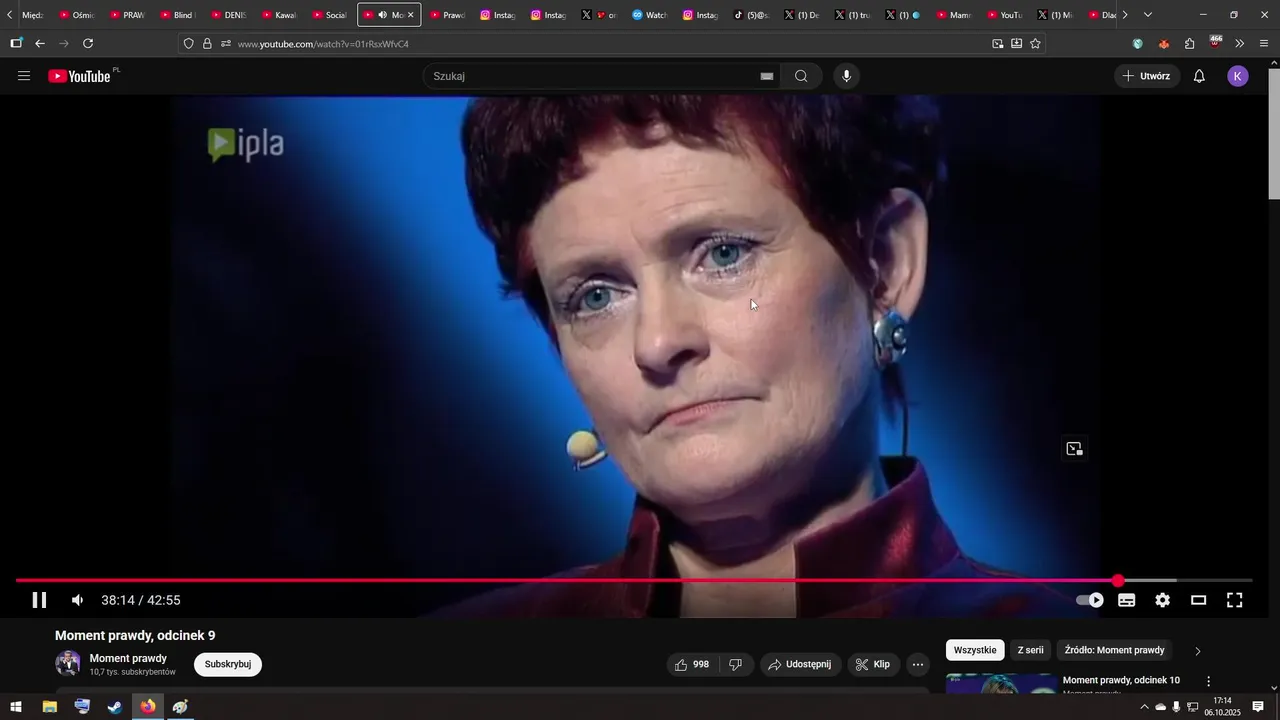1280x720 pixels.
Task: Open the odcinek 10 thumbnail
Action: [1002, 682]
